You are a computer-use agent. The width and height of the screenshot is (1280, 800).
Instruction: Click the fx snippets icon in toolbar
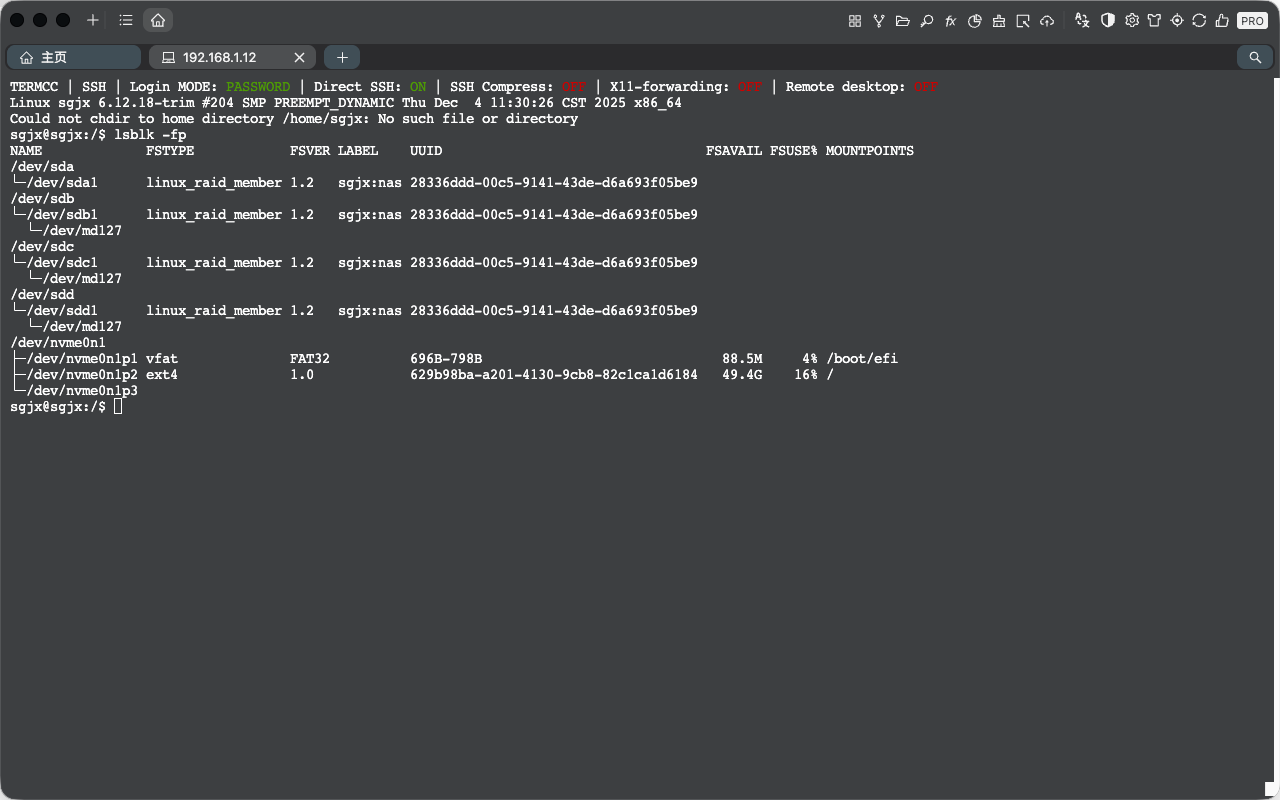[950, 20]
